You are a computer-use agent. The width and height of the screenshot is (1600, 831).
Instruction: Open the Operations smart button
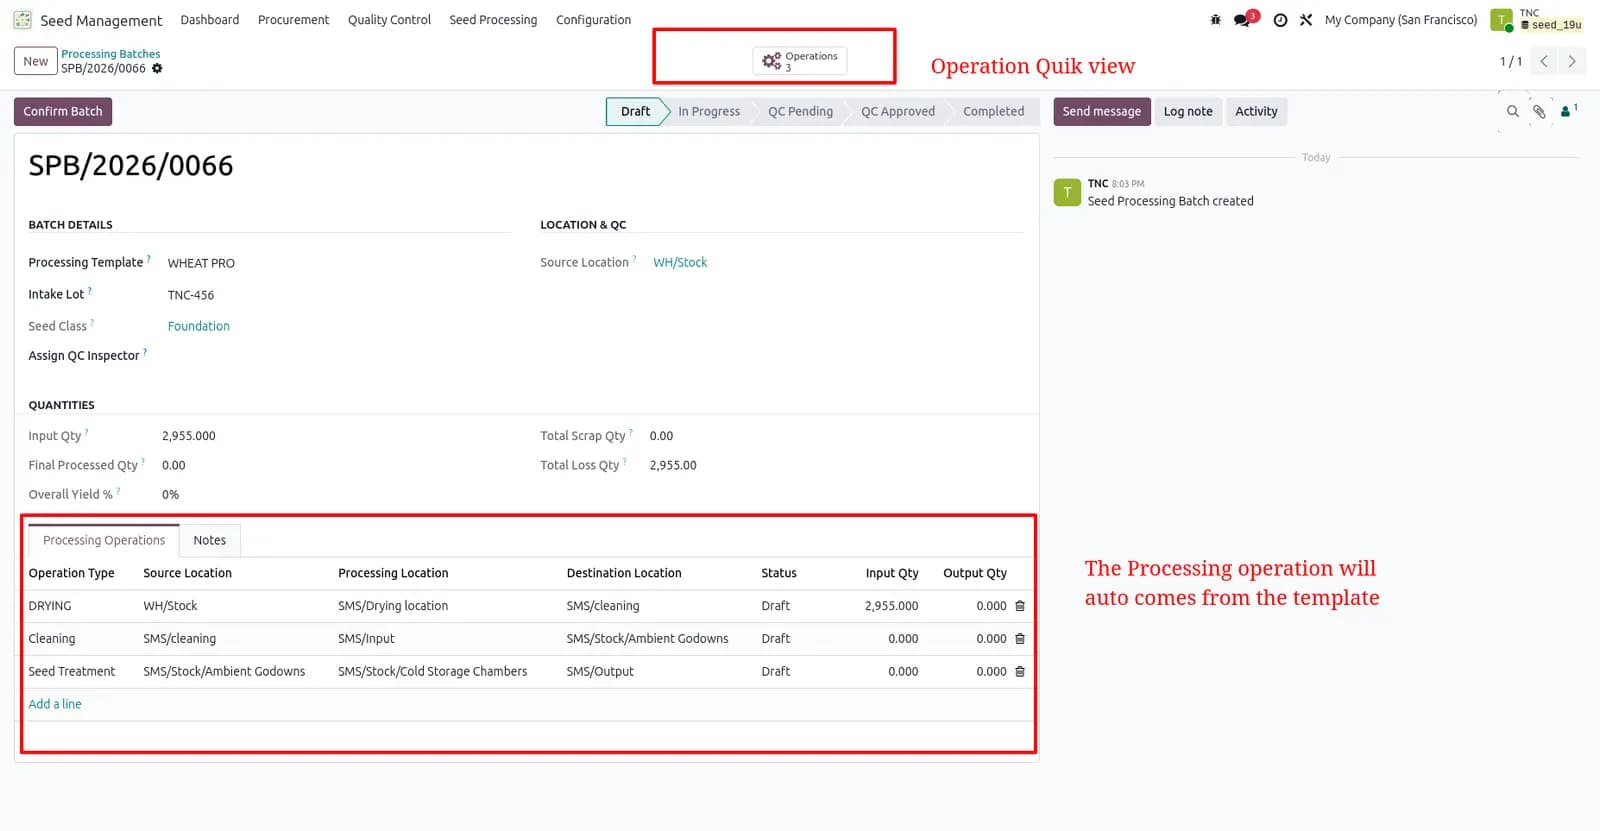800,61
